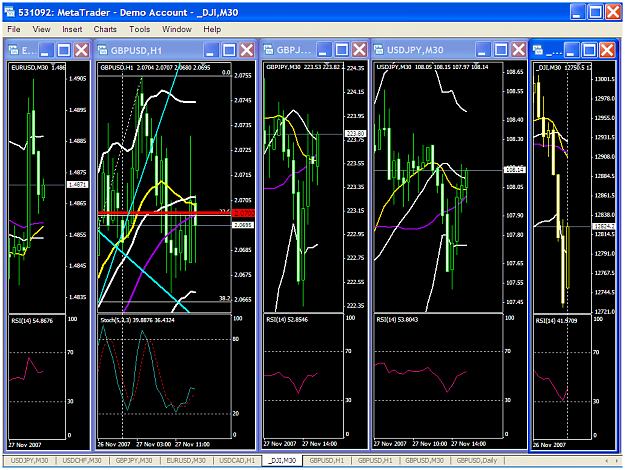This screenshot has width=625, height=470.
Task: Click the GBPJPY chart window icon
Action: tap(269, 49)
